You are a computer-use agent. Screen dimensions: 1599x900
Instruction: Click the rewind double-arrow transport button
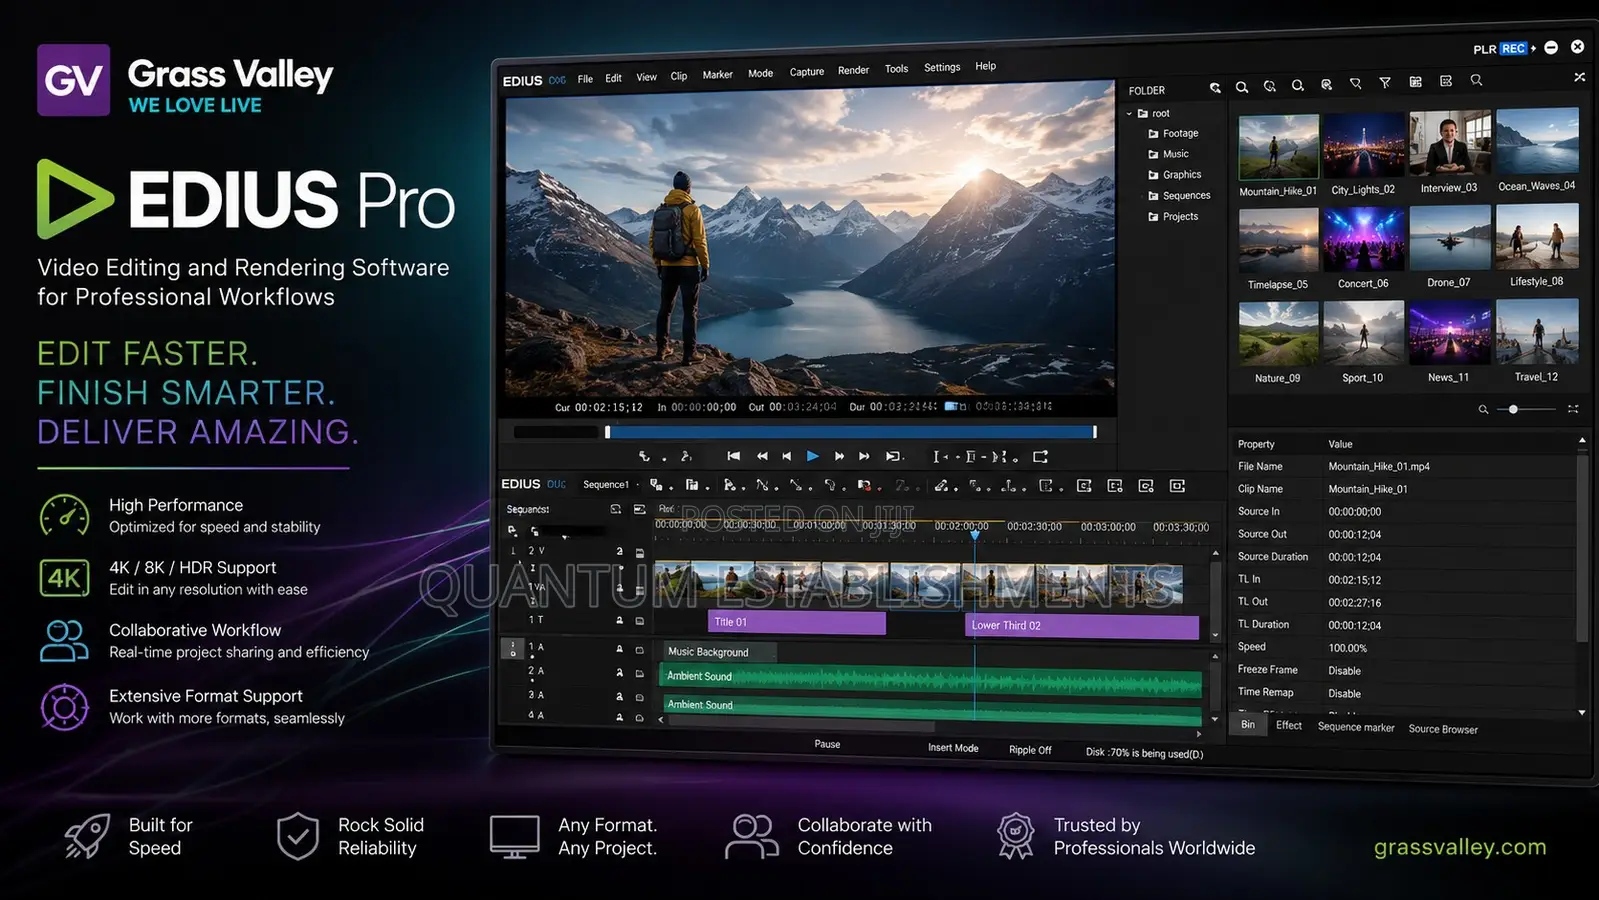[x=762, y=456]
